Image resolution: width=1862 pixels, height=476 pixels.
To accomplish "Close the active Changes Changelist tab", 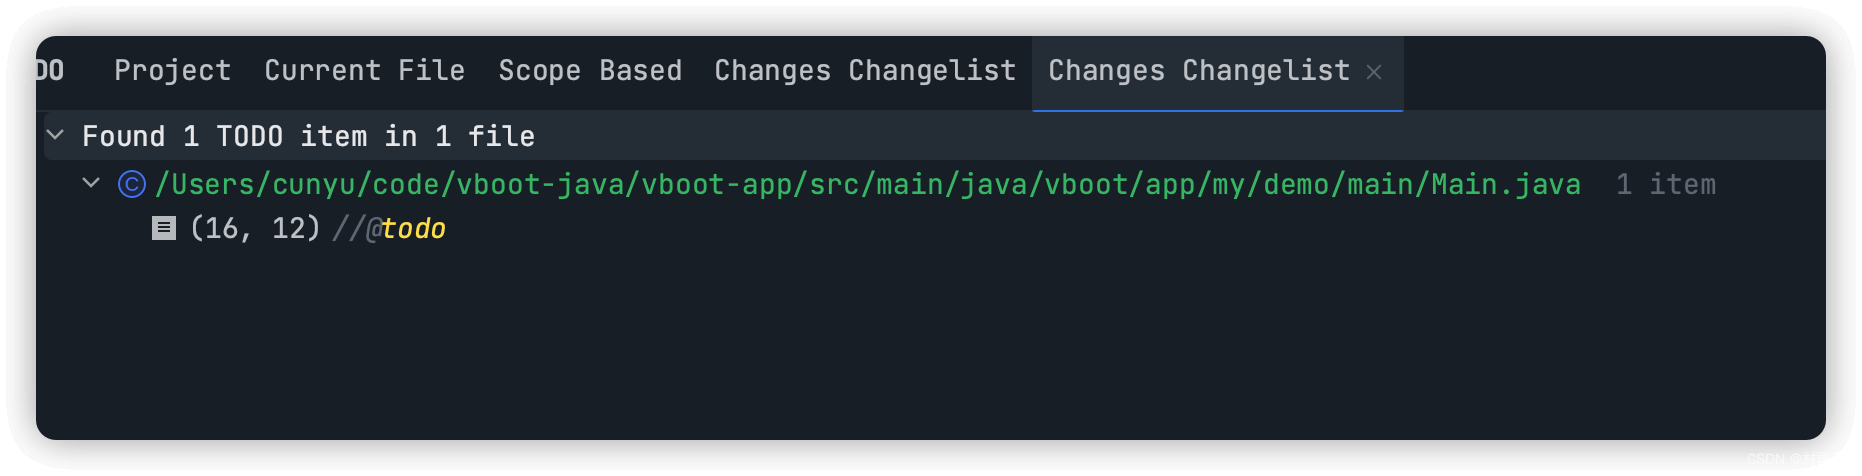I will click(x=1374, y=72).
